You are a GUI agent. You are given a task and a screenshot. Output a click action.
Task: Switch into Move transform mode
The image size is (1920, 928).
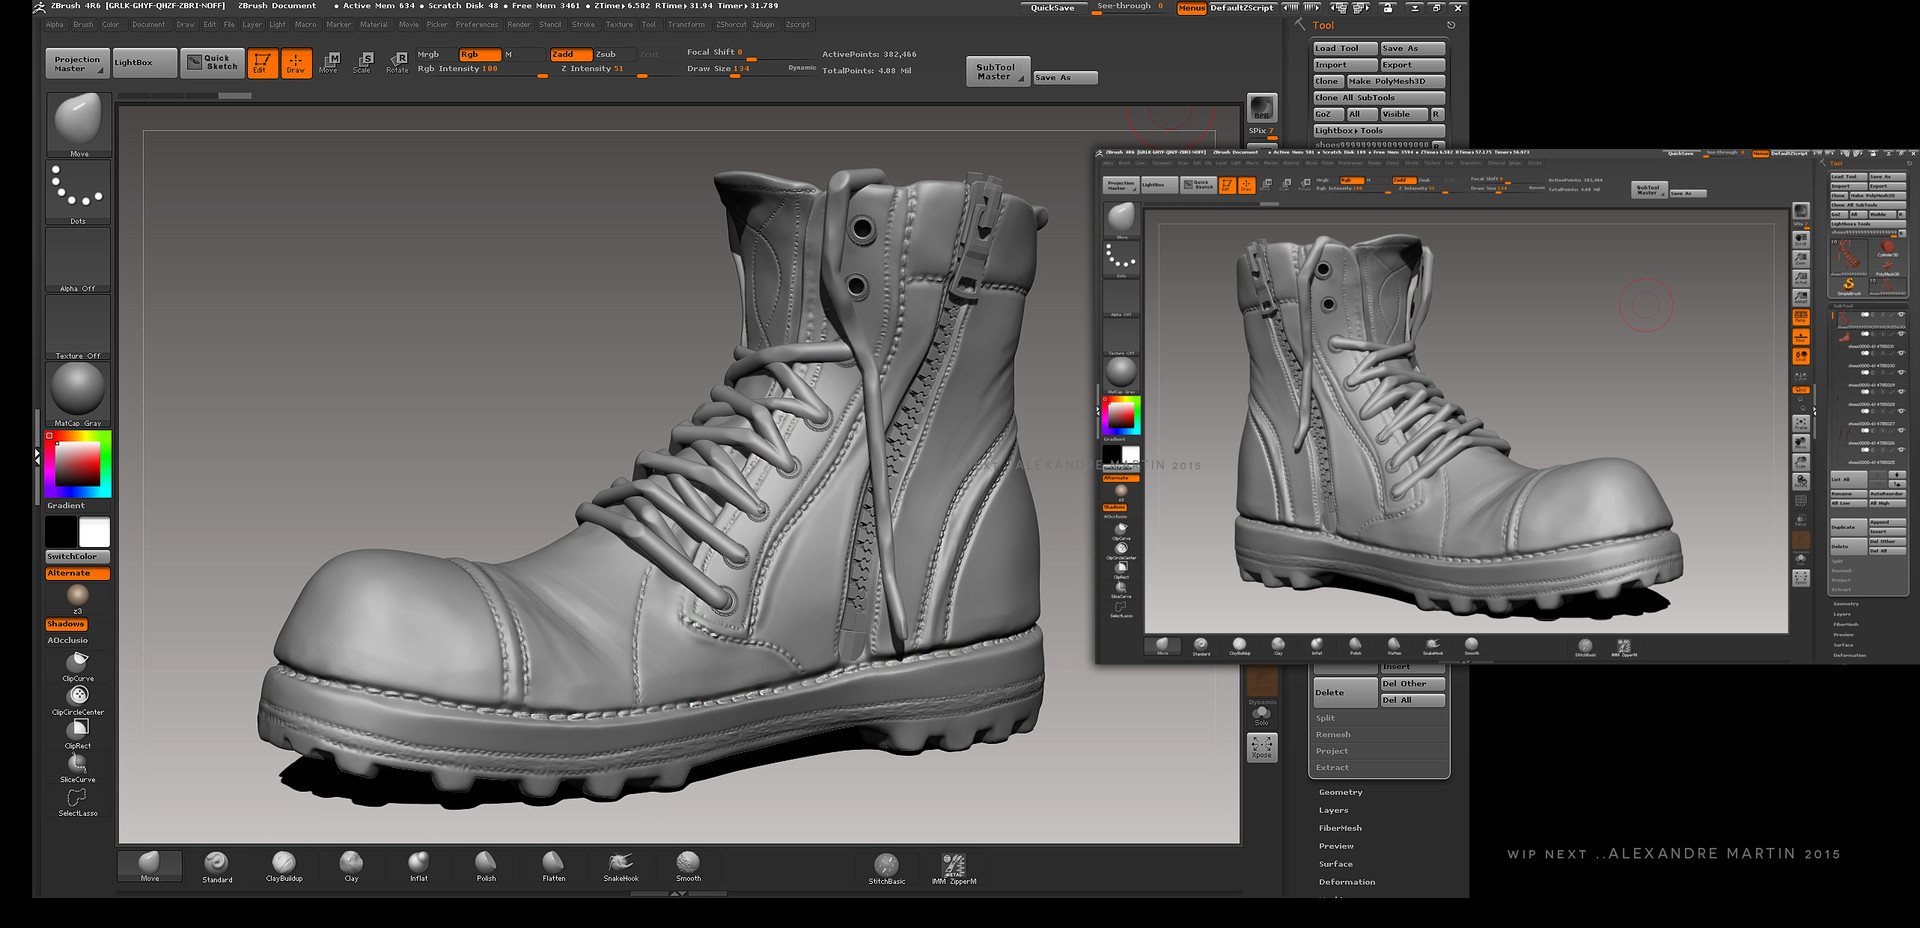329,63
